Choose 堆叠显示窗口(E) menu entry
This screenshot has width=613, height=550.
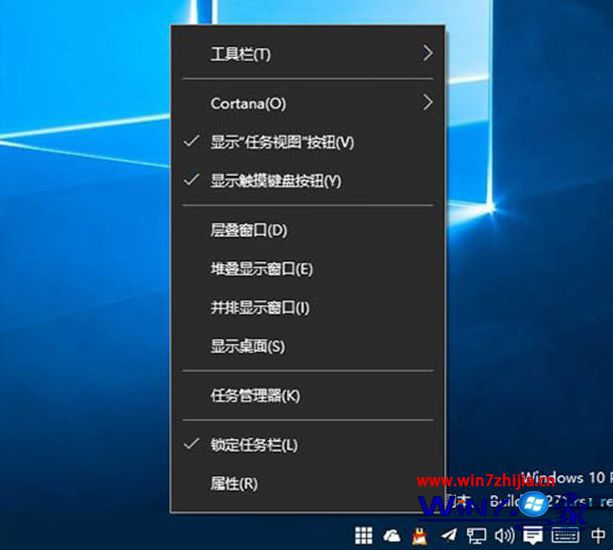tap(261, 269)
